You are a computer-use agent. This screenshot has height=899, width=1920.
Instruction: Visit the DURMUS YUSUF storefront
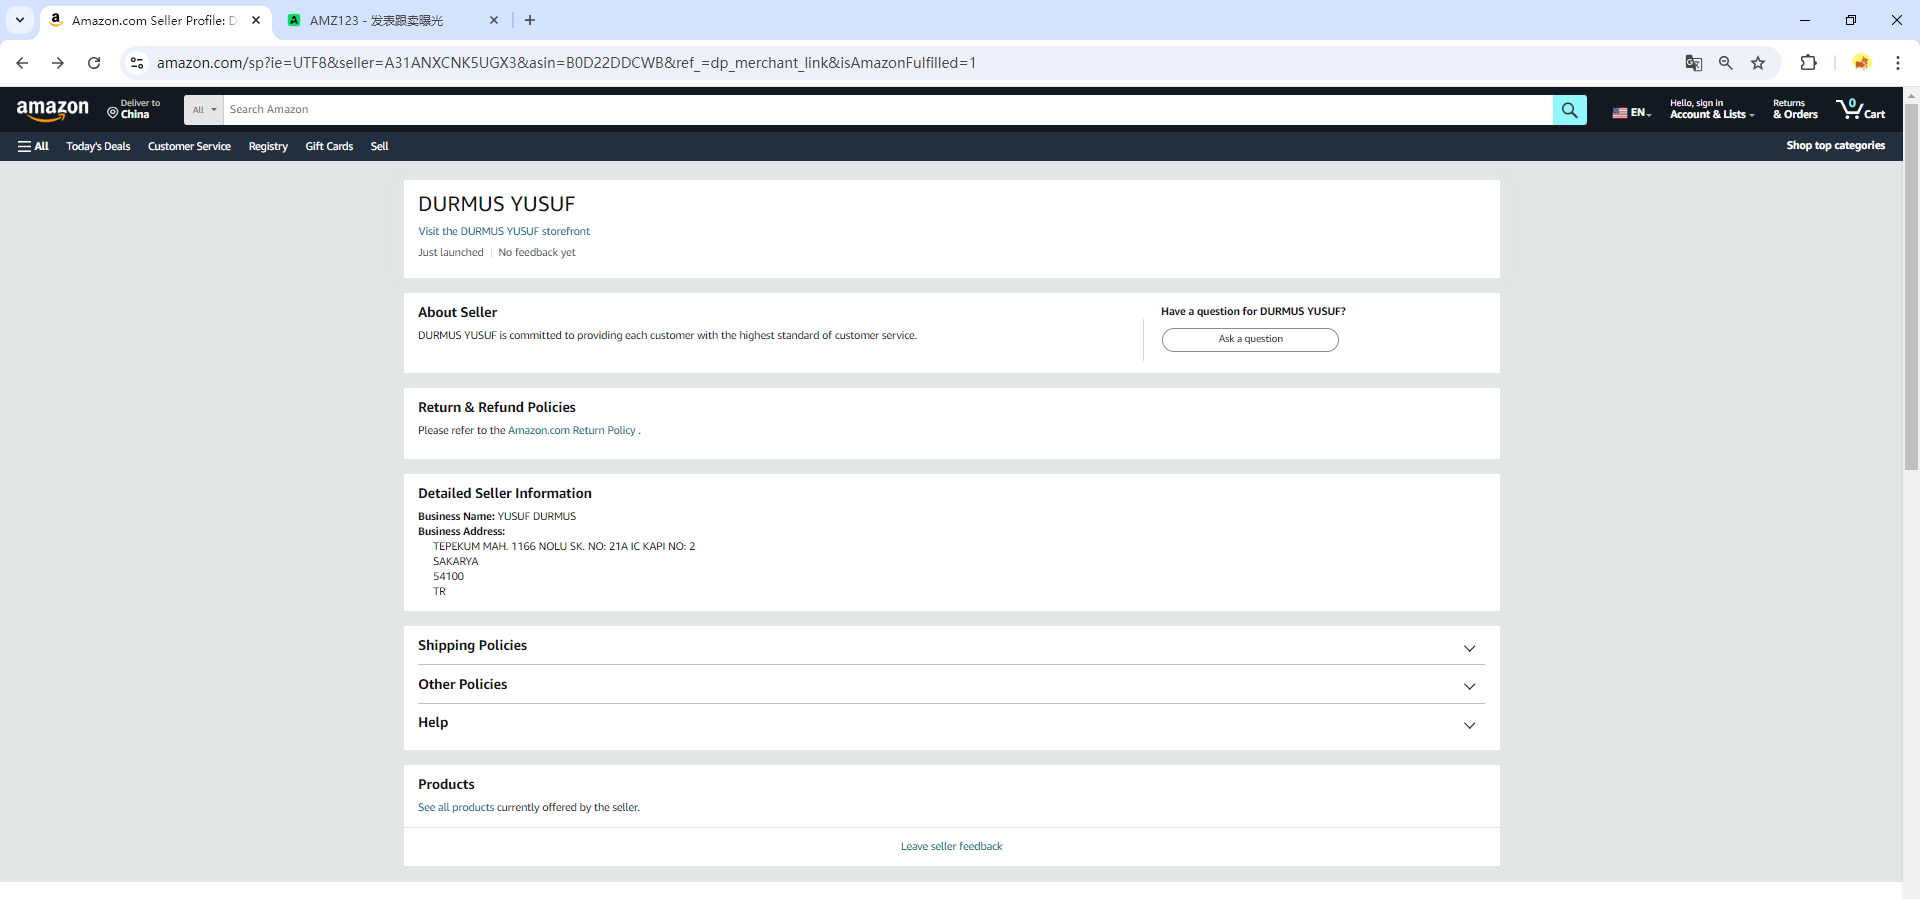click(x=504, y=231)
